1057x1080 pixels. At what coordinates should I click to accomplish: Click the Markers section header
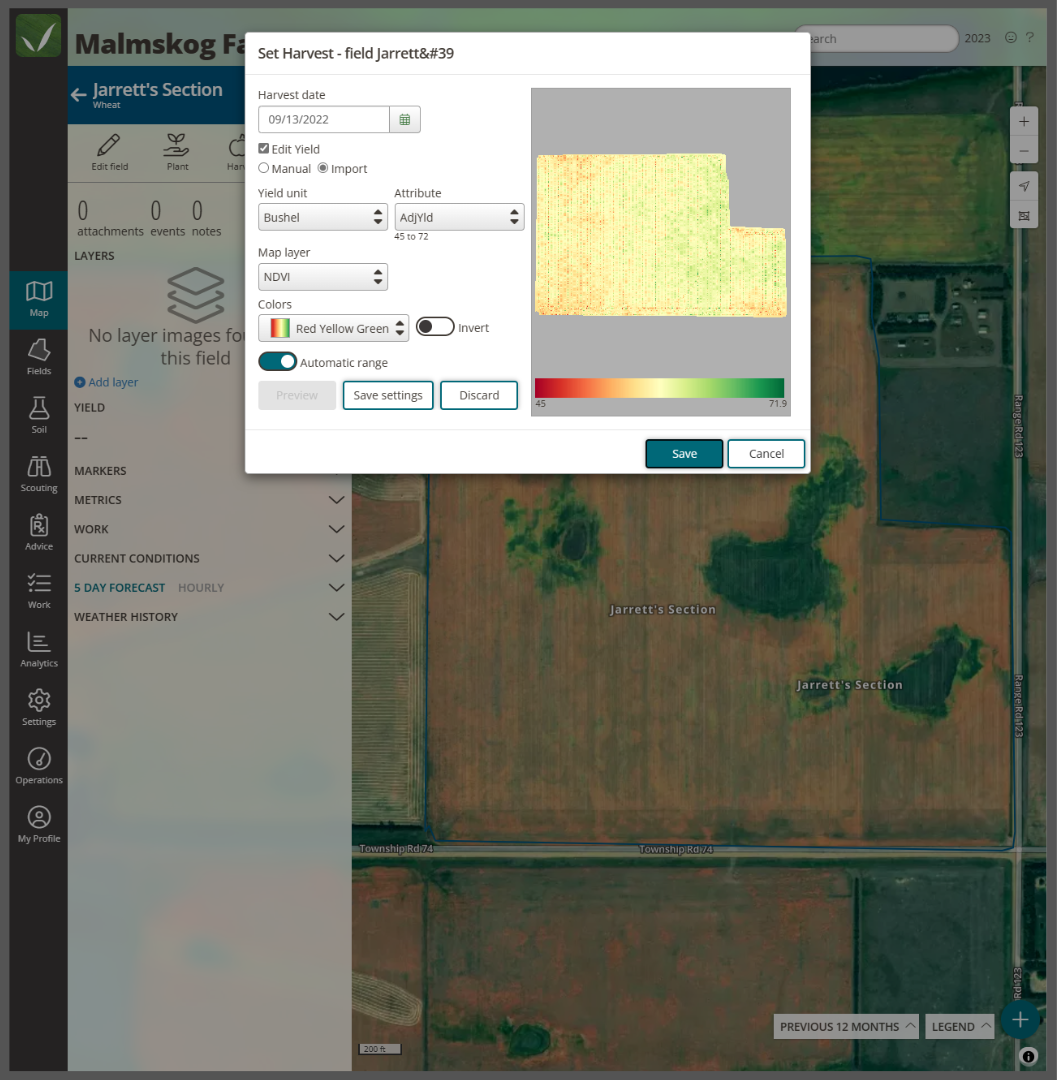pyautogui.click(x=101, y=471)
